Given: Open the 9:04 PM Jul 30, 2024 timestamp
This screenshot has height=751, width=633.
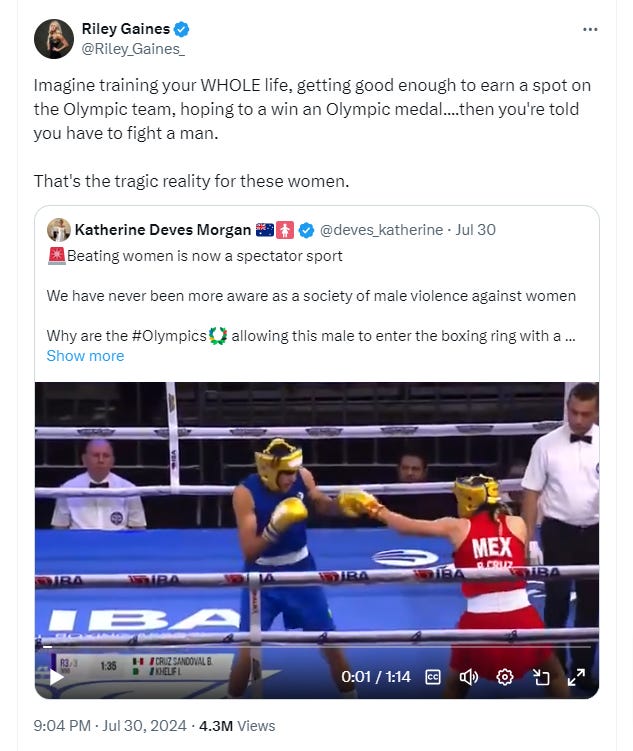Looking at the screenshot, I should (110, 726).
